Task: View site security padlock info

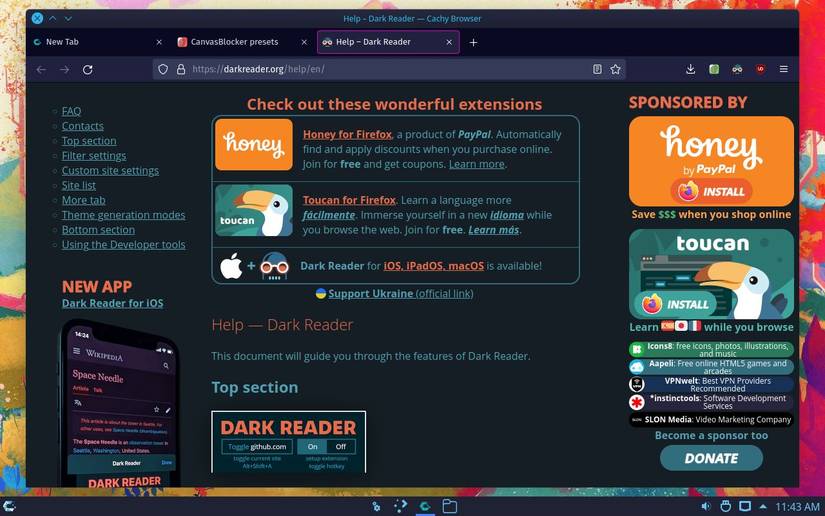Action: 181,69
